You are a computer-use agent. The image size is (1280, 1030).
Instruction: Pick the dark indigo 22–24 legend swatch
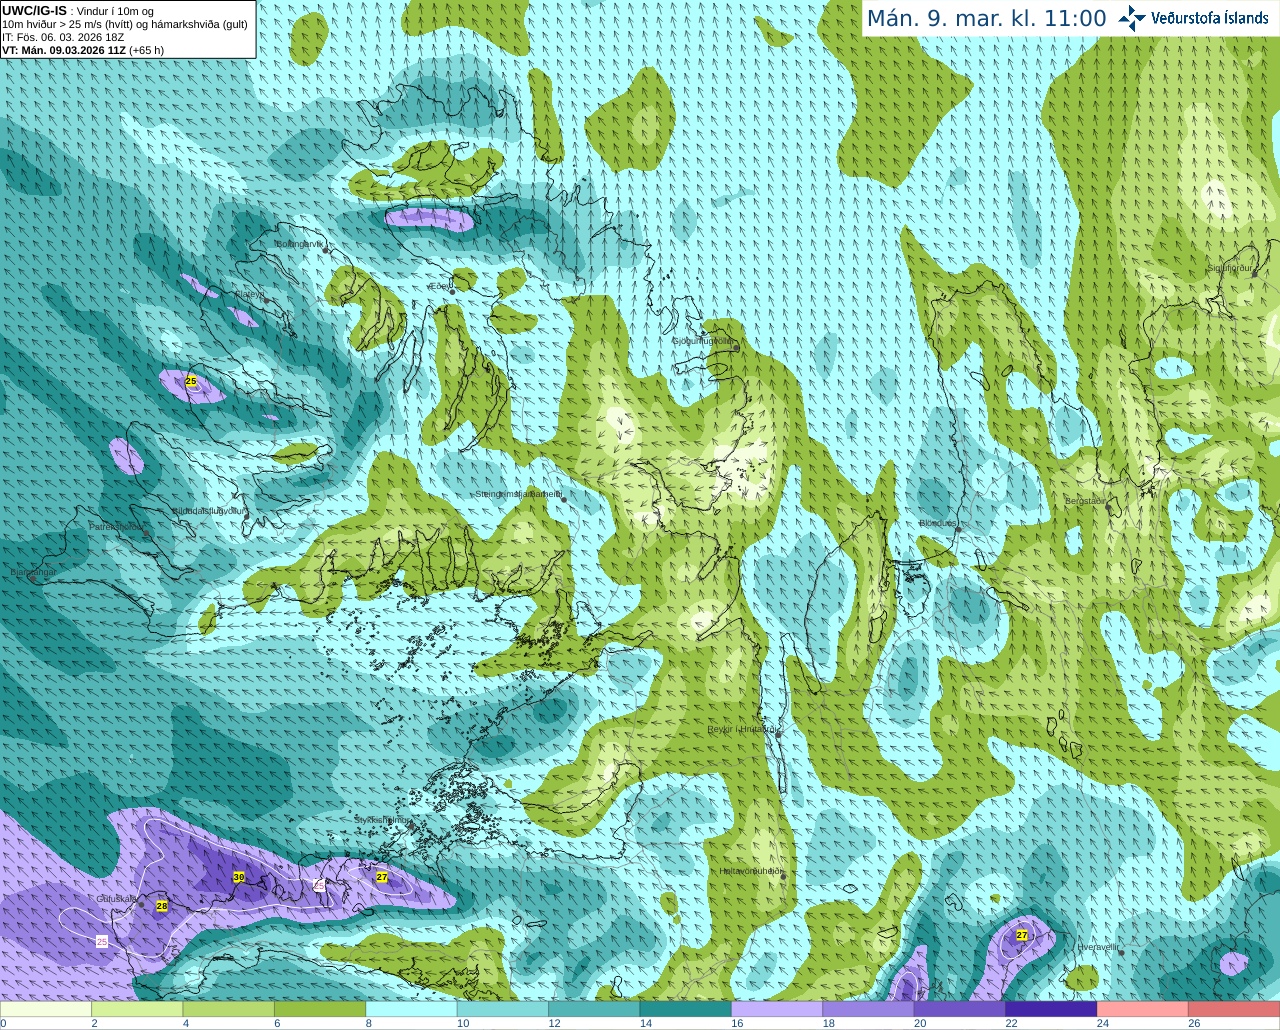(1051, 1009)
